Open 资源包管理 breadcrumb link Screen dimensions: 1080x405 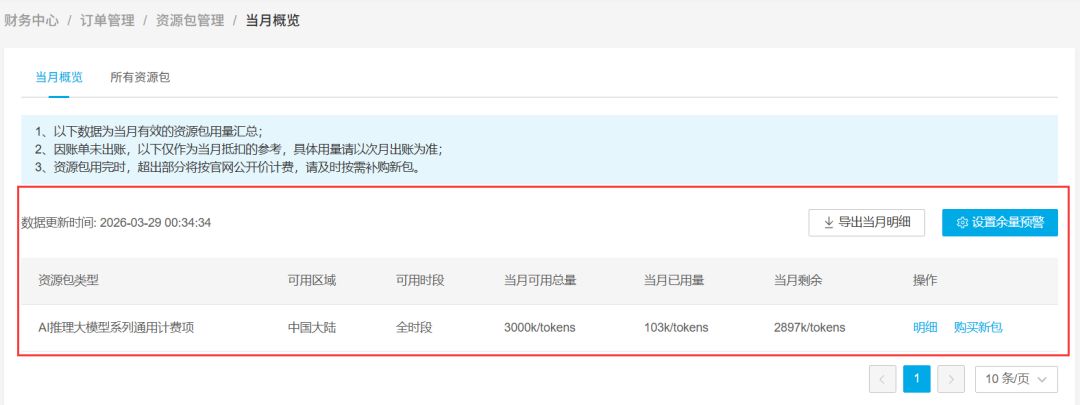tap(190, 21)
